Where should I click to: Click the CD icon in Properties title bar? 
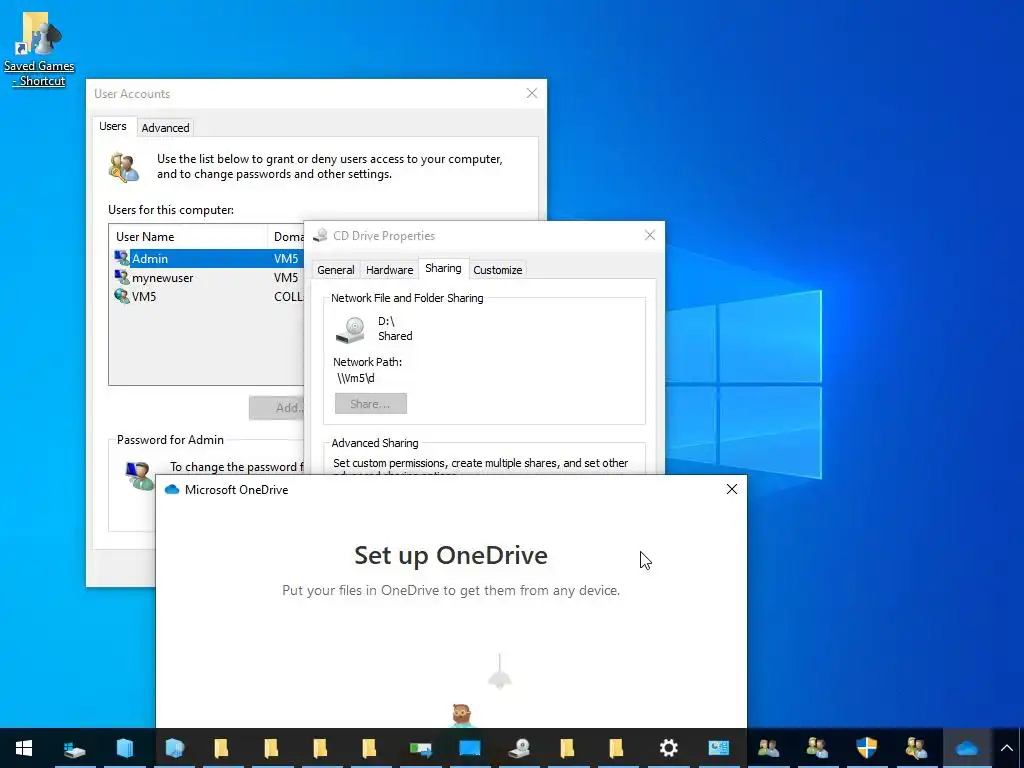click(x=320, y=236)
